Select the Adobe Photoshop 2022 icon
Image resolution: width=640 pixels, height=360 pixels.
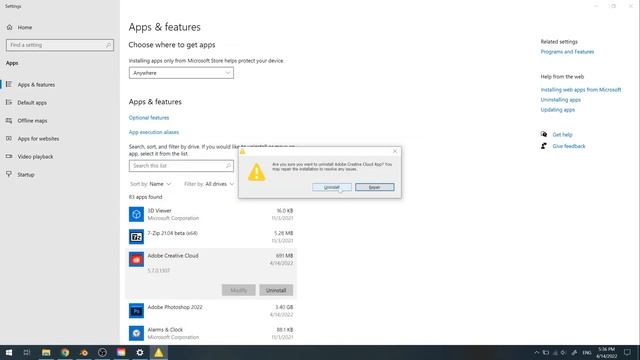click(x=136, y=311)
